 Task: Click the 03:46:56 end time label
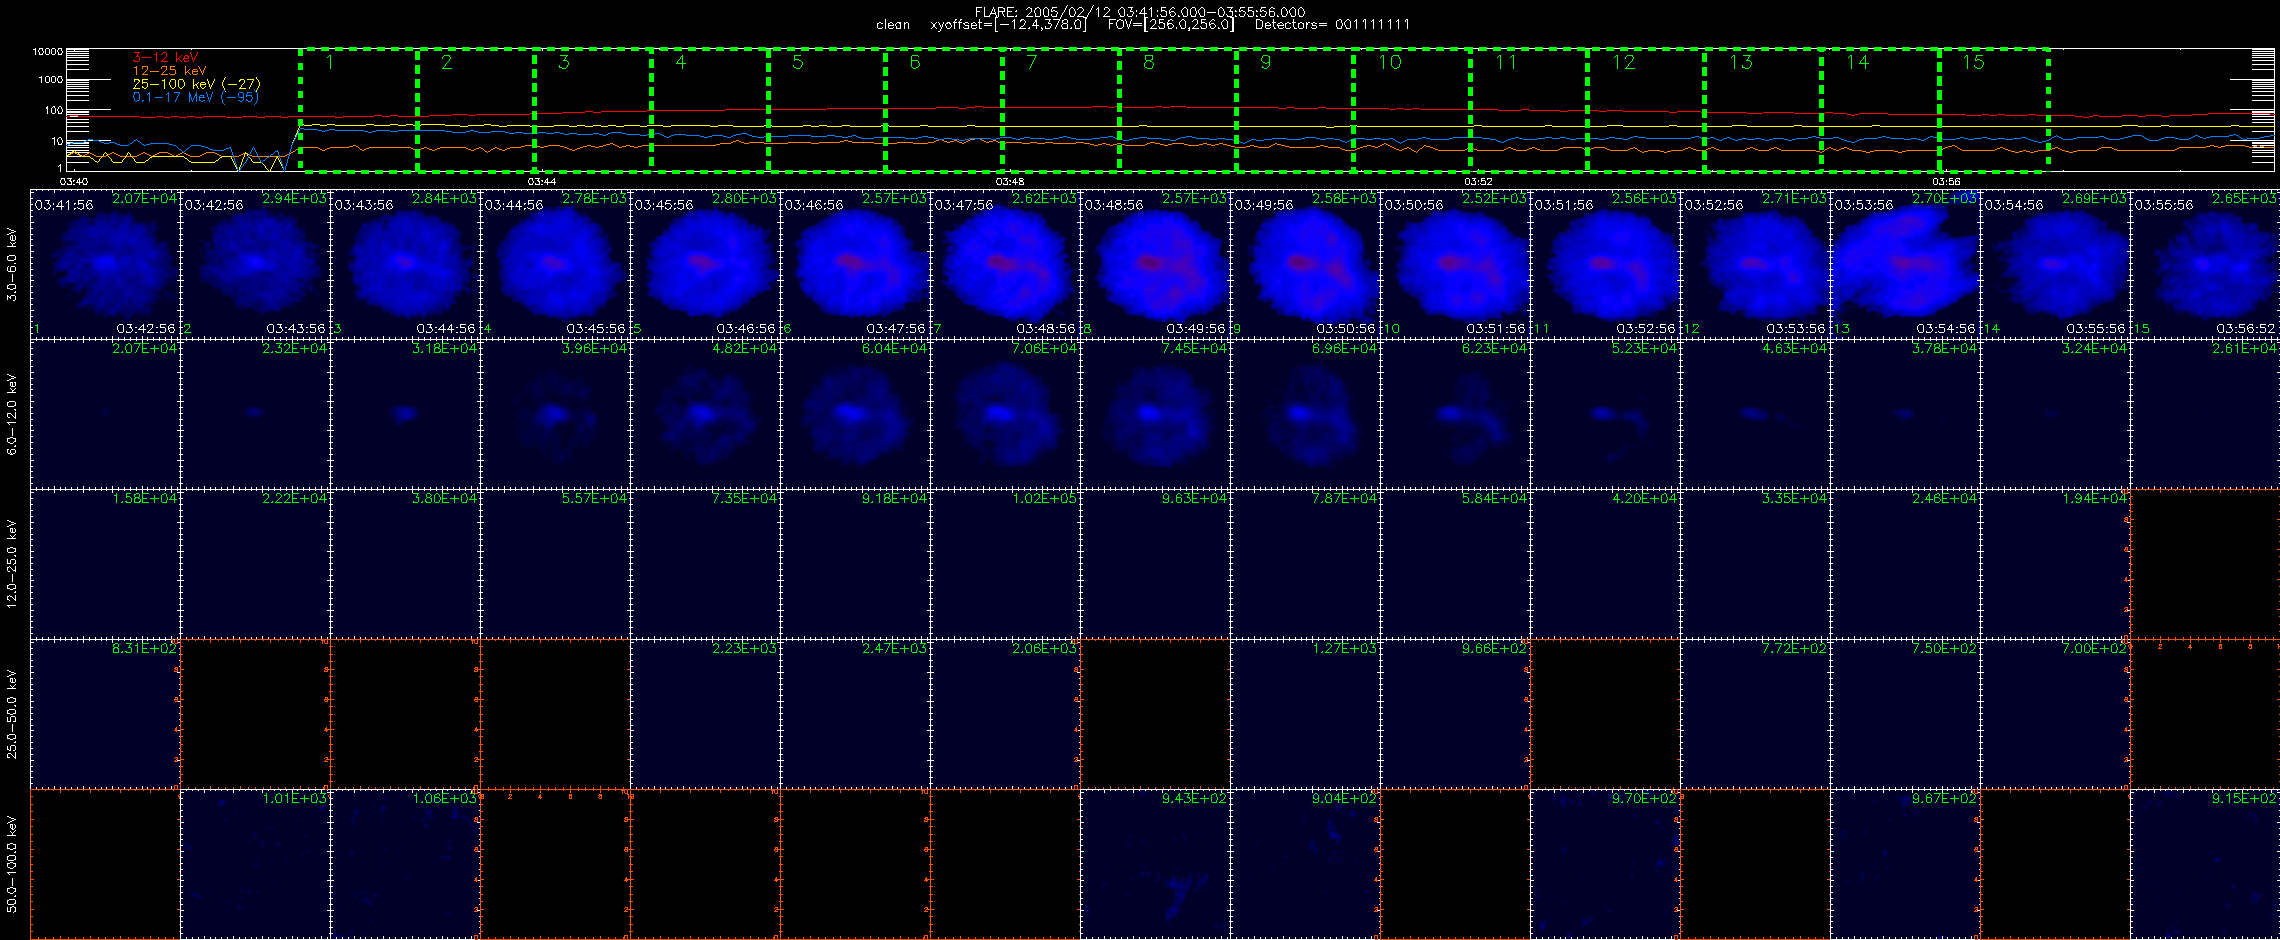pyautogui.click(x=746, y=328)
